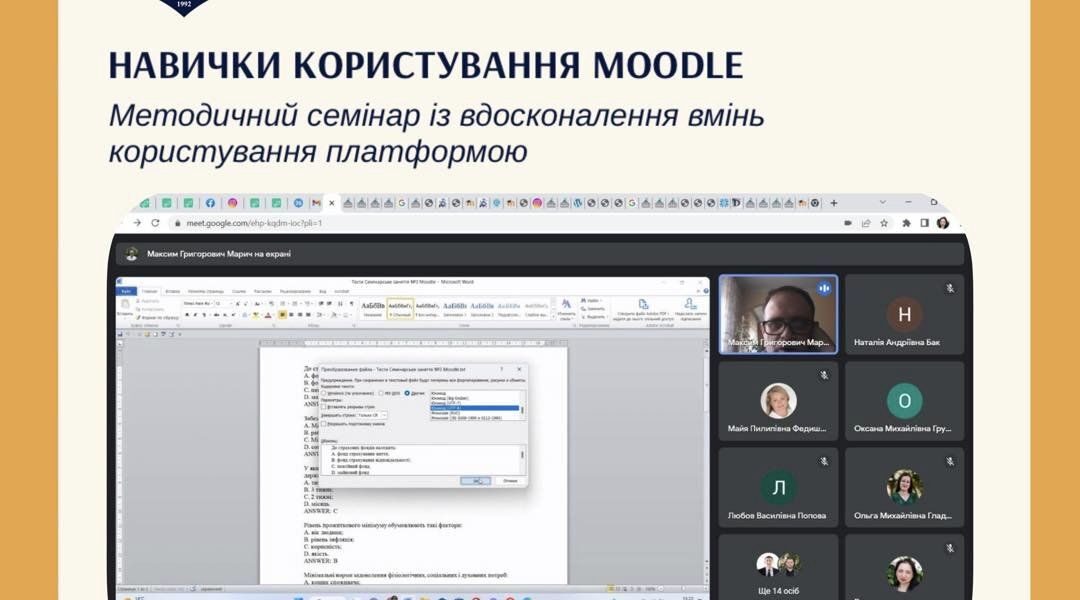Image resolution: width=1080 pixels, height=600 pixels.
Task: Click save icon in Word quick access toolbar
Action: point(121,334)
